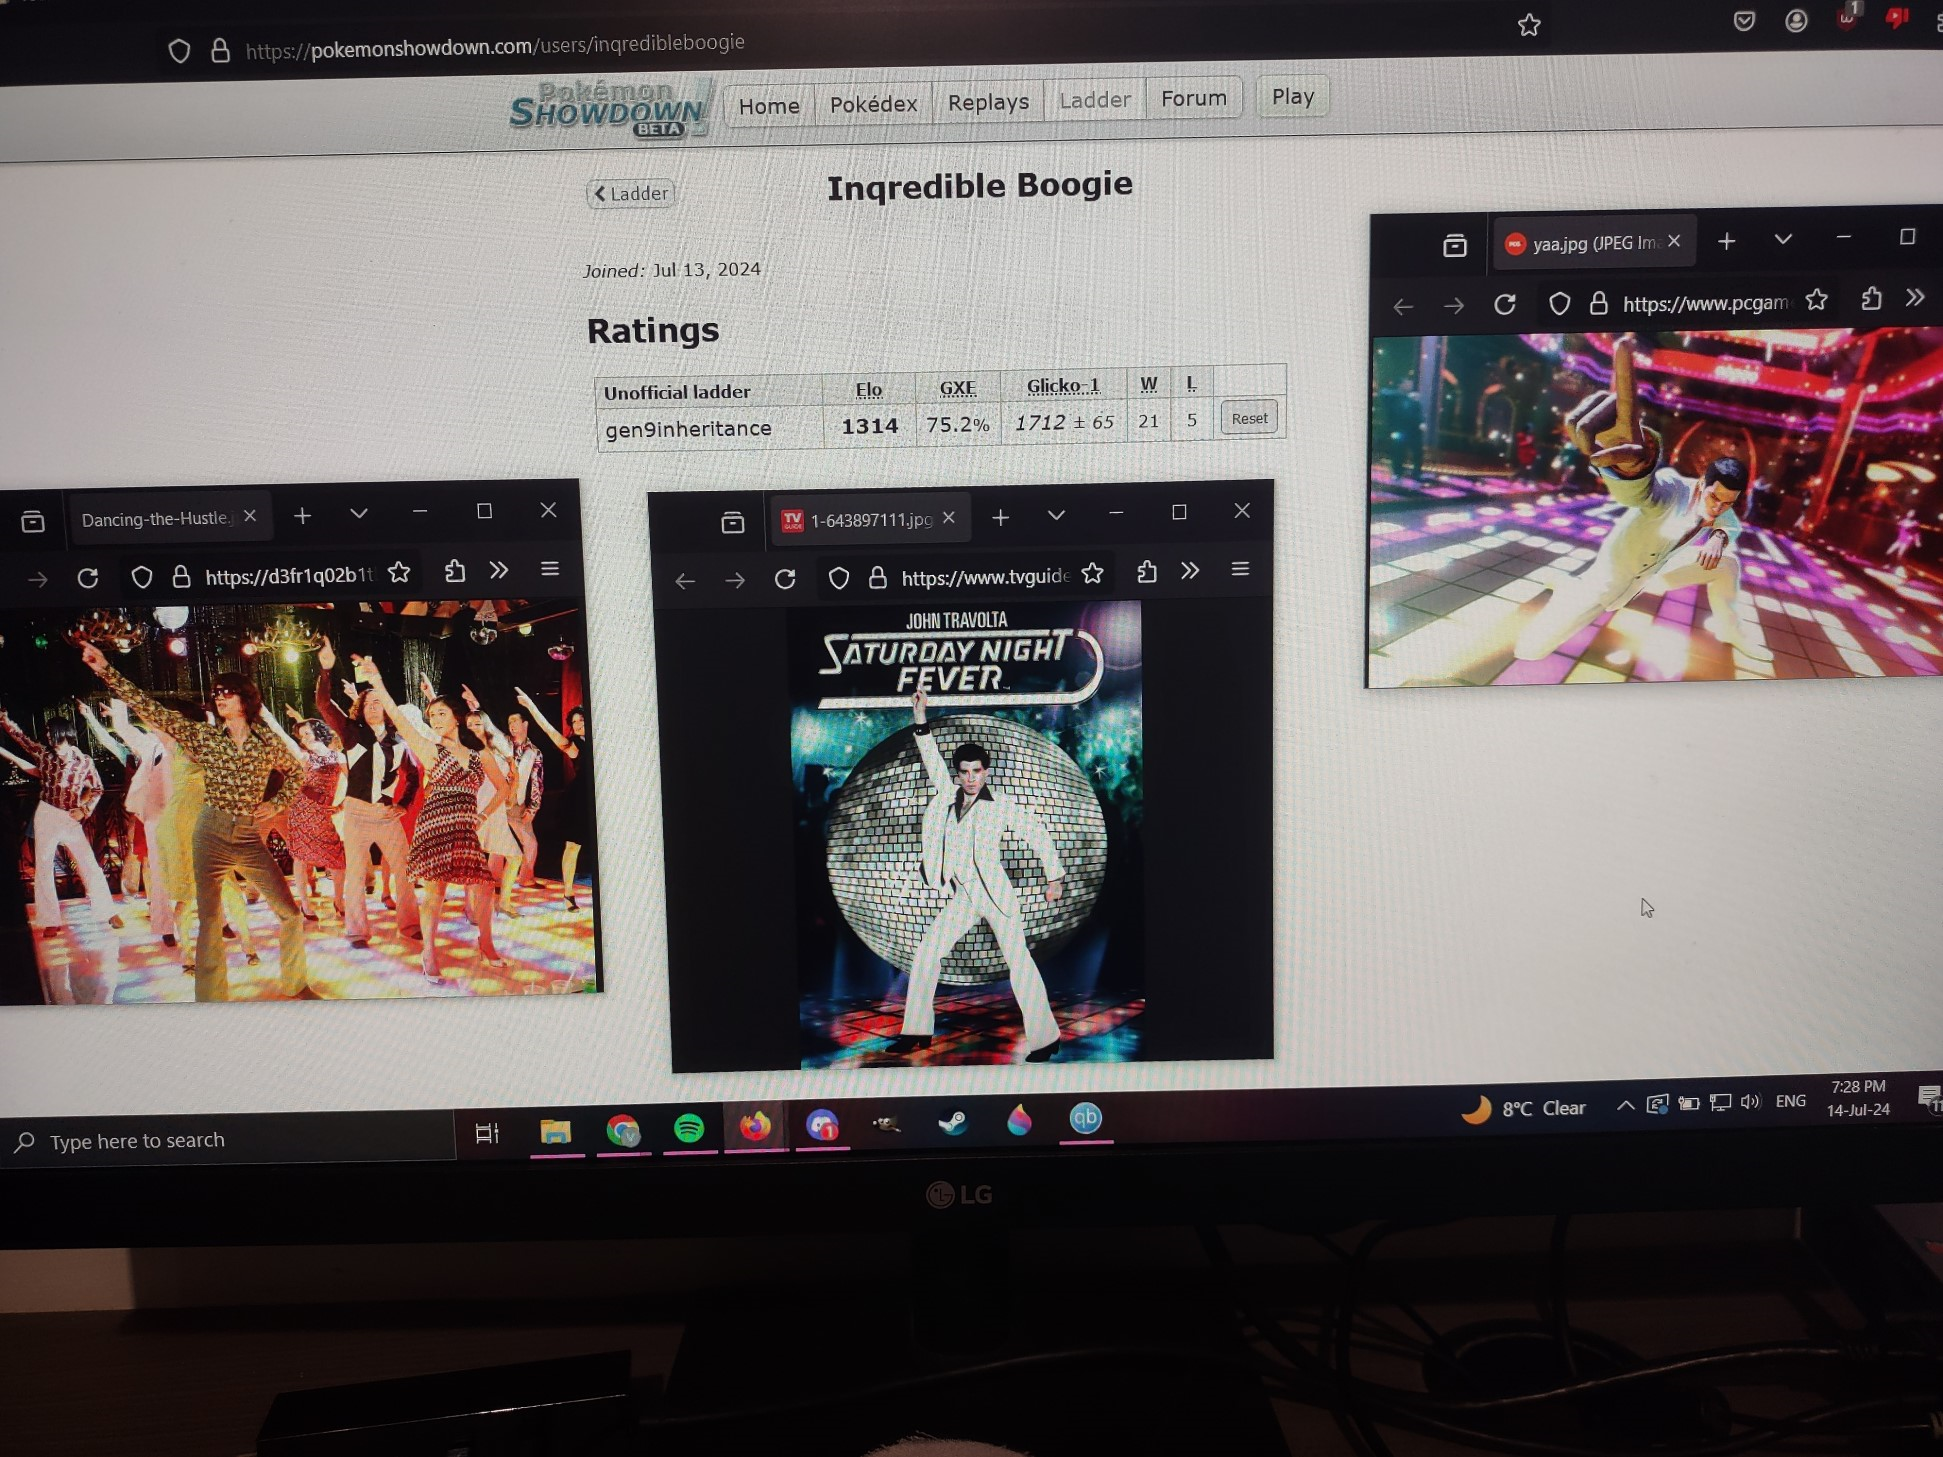Image resolution: width=1943 pixels, height=1457 pixels.
Task: Open Chrome from the taskbar
Action: click(622, 1131)
